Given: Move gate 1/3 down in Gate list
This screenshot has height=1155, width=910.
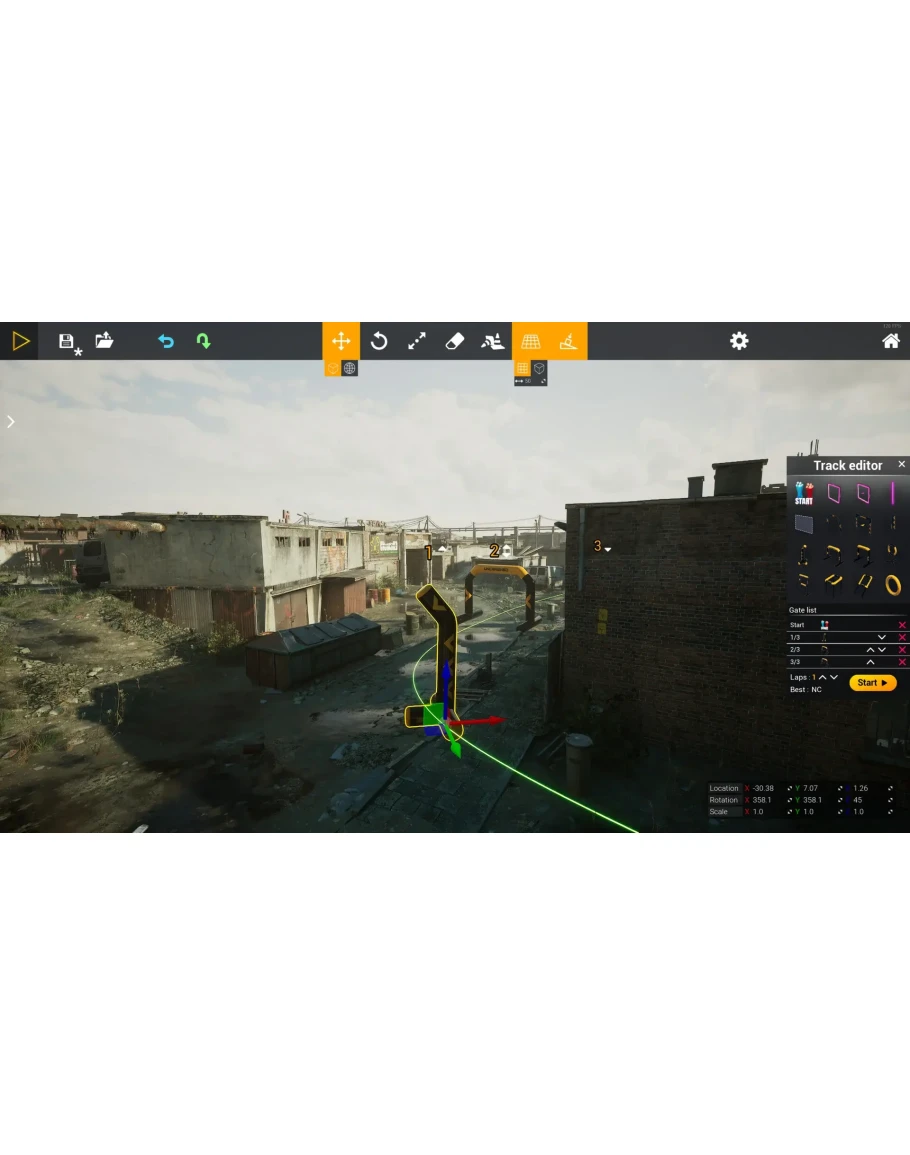Looking at the screenshot, I should pyautogui.click(x=881, y=637).
